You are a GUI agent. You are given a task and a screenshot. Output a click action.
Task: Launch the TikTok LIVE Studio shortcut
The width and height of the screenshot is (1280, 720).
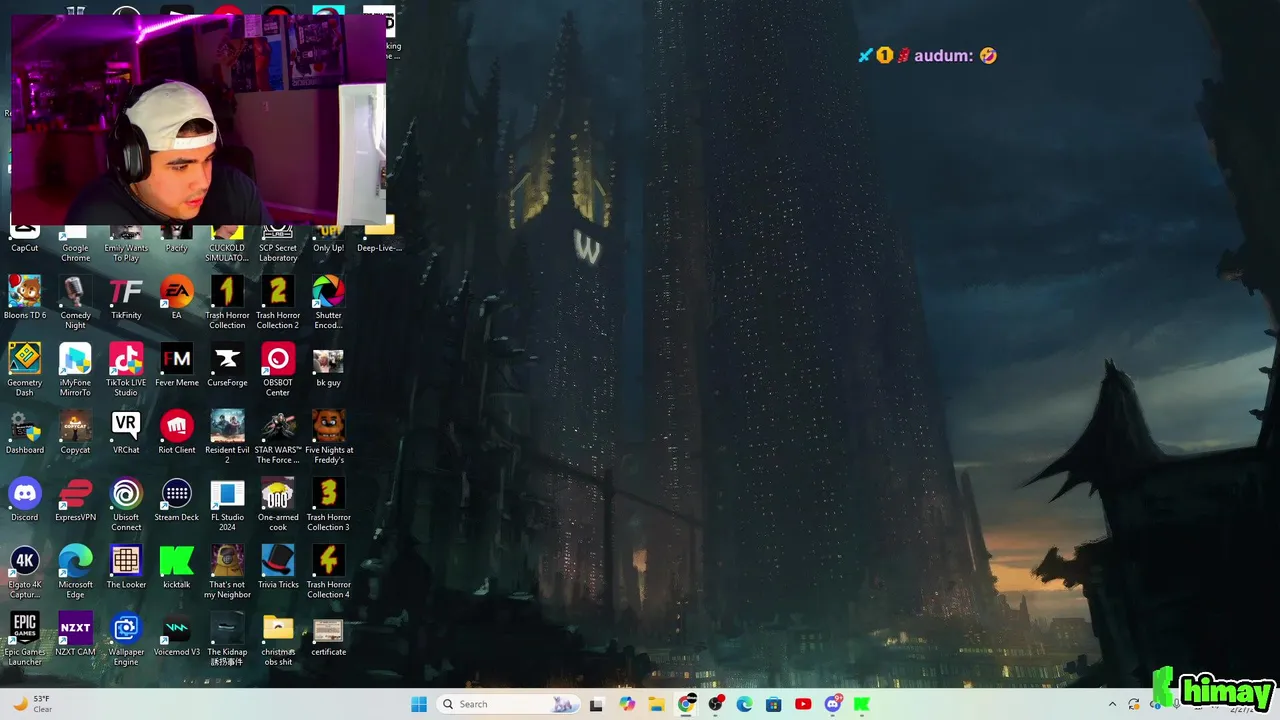click(x=126, y=359)
